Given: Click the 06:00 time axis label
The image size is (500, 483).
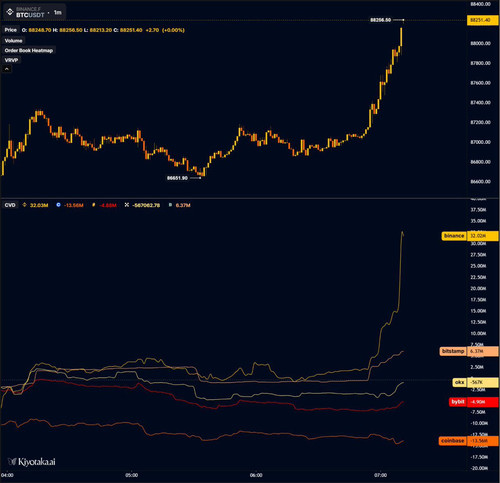Looking at the screenshot, I should tap(256, 475).
